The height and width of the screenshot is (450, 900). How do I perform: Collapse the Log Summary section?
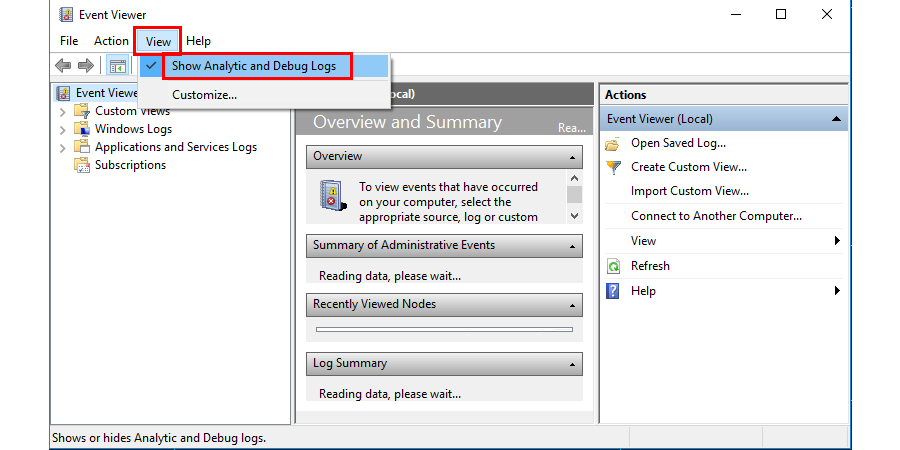(572, 364)
